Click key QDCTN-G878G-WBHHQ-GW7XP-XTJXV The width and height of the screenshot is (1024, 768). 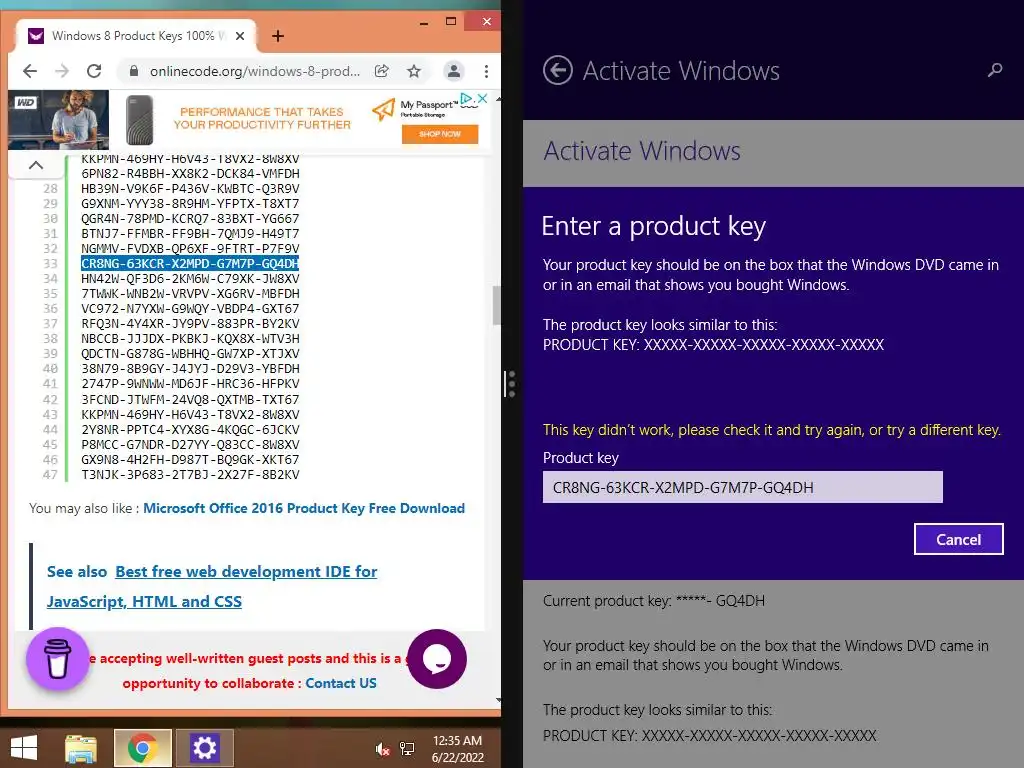click(190, 354)
